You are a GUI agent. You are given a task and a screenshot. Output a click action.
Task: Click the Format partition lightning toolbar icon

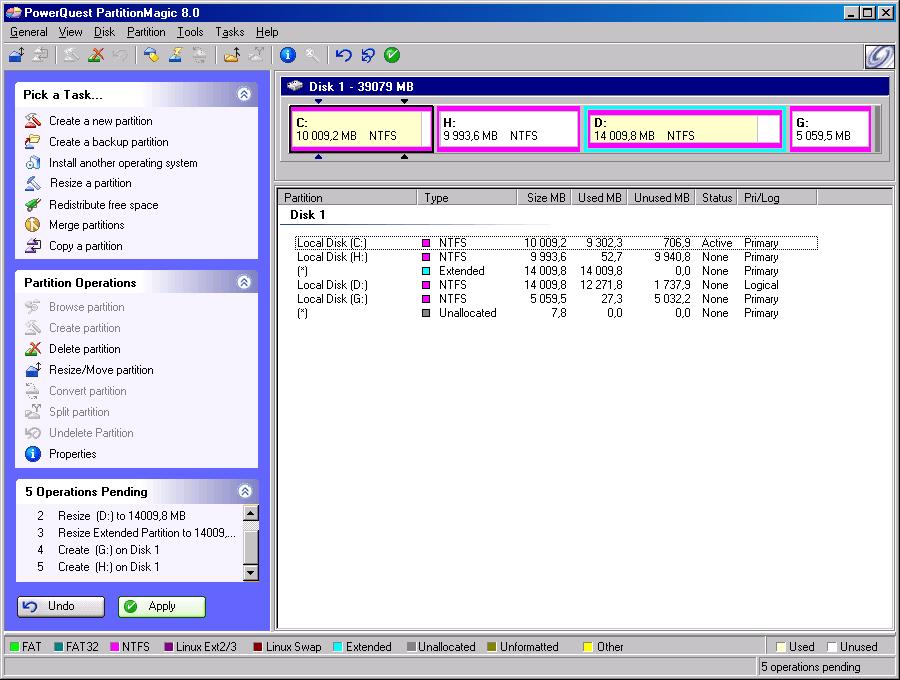click(x=176, y=55)
